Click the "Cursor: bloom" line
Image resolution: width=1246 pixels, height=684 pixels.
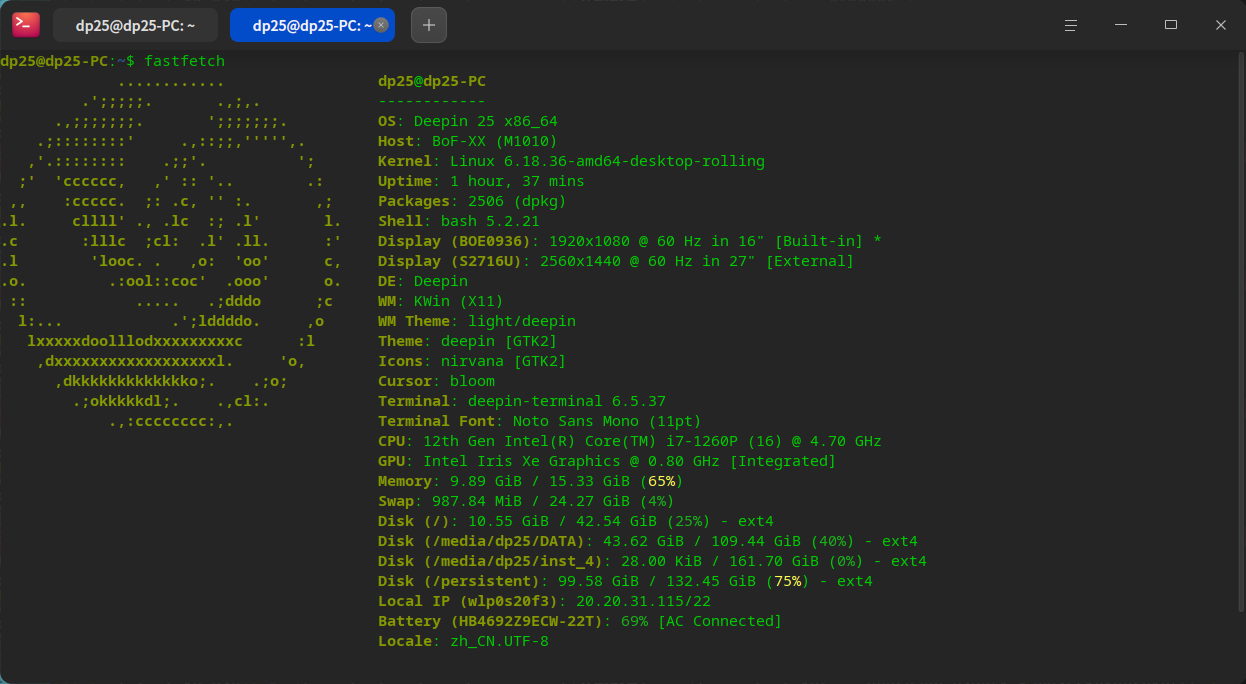436,381
